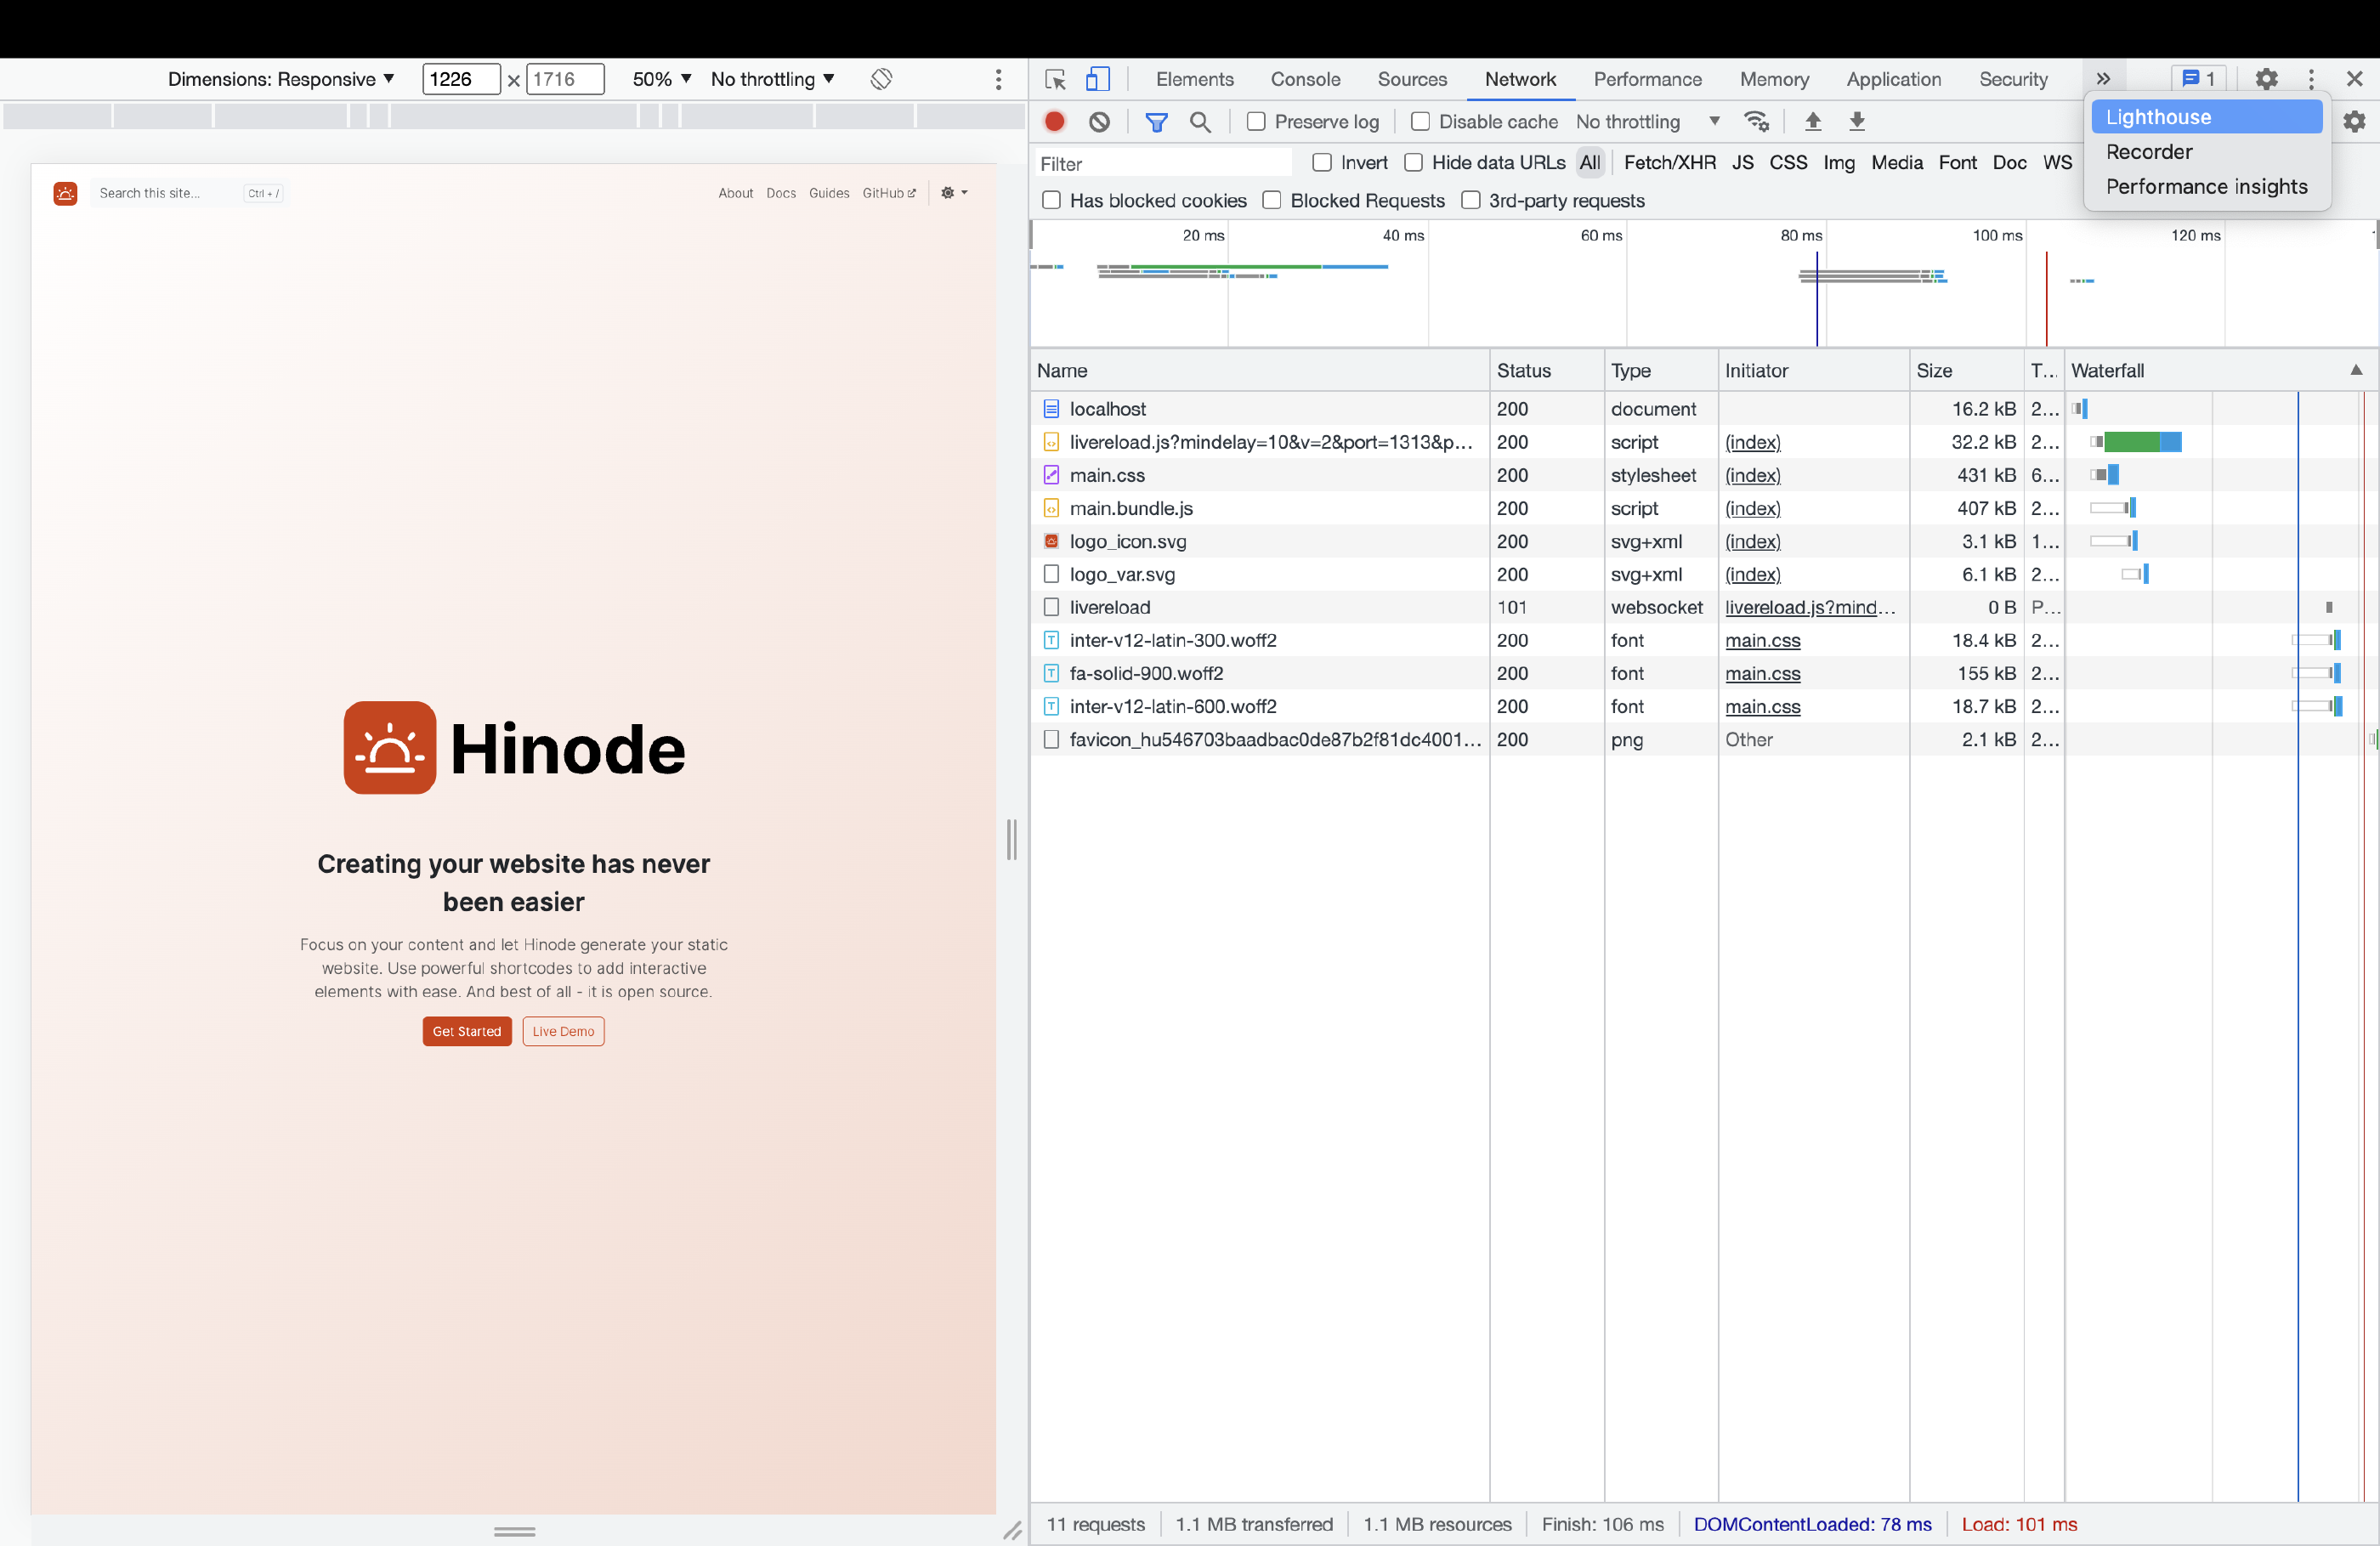Check the Disable cache checkbox
Viewport: 2380px width, 1546px height.
[x=1420, y=121]
